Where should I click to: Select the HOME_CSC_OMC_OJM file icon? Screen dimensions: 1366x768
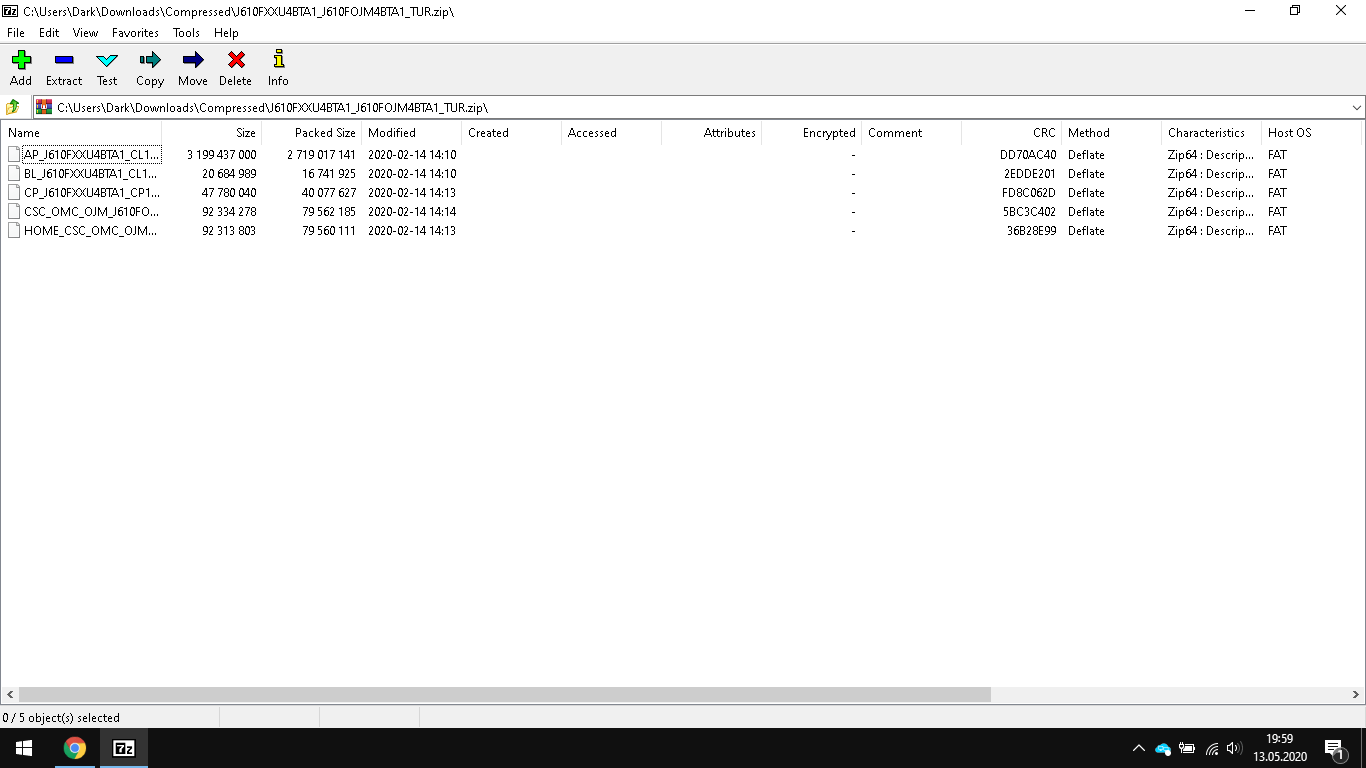[x=14, y=231]
